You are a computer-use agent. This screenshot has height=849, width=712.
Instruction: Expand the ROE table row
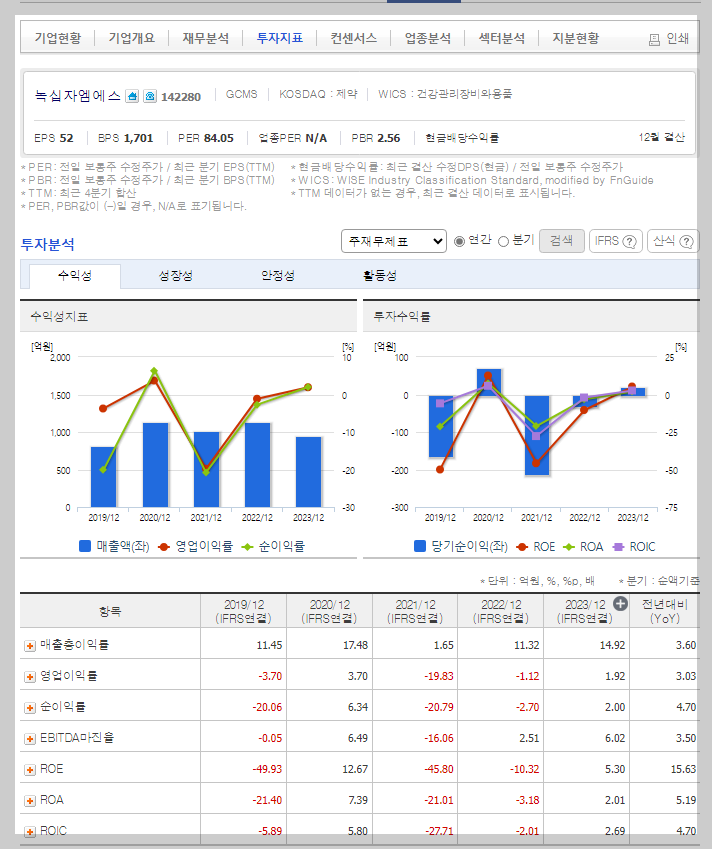30,770
